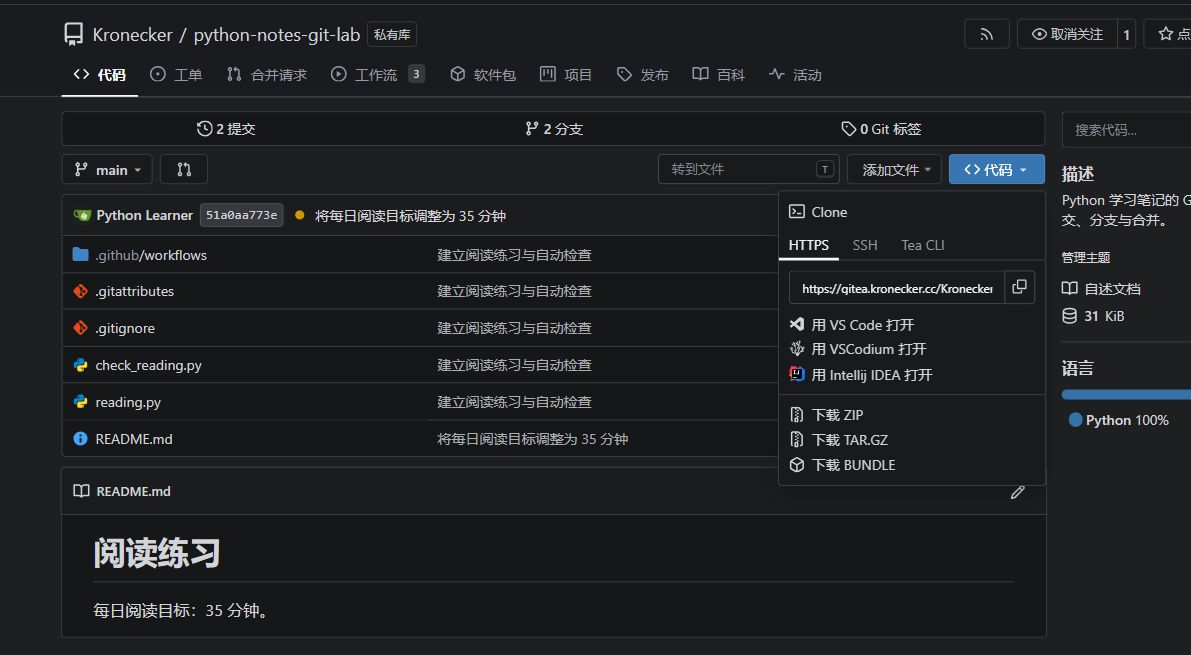Focus the 搜索代码 search box
The width and height of the screenshot is (1191, 655).
pyautogui.click(x=1126, y=130)
